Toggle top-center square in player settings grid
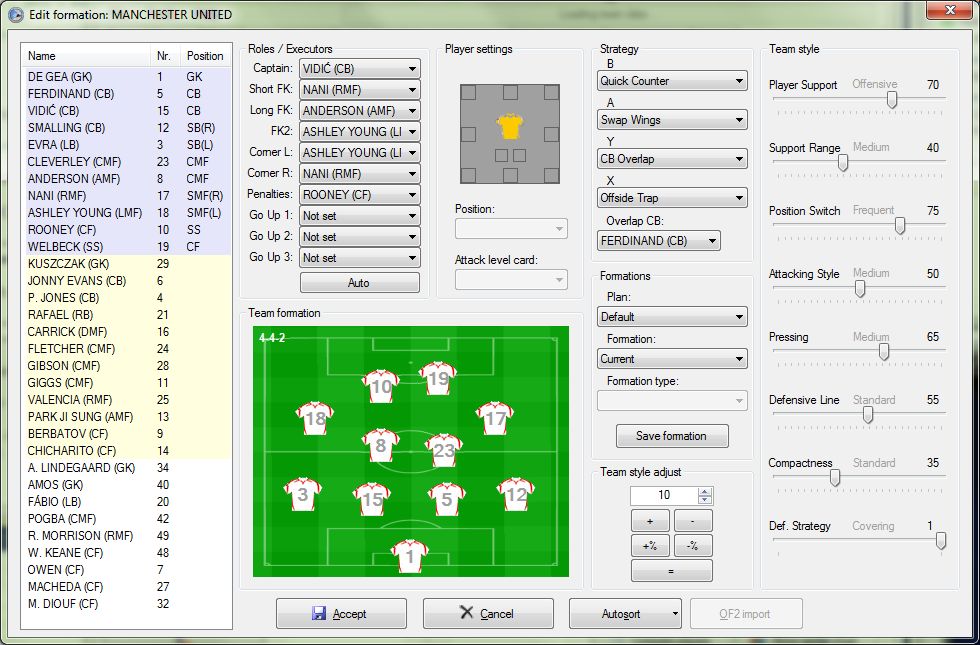The height and width of the screenshot is (645, 980). pos(510,92)
